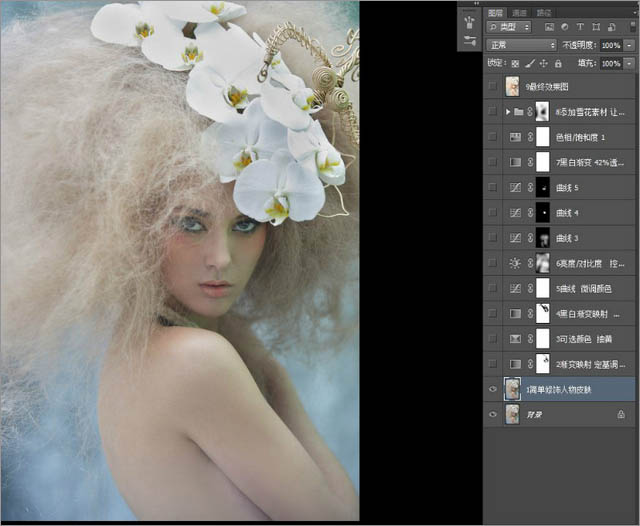Open the brush presets panel icon
This screenshot has height=526, width=640.
[x=470, y=21]
